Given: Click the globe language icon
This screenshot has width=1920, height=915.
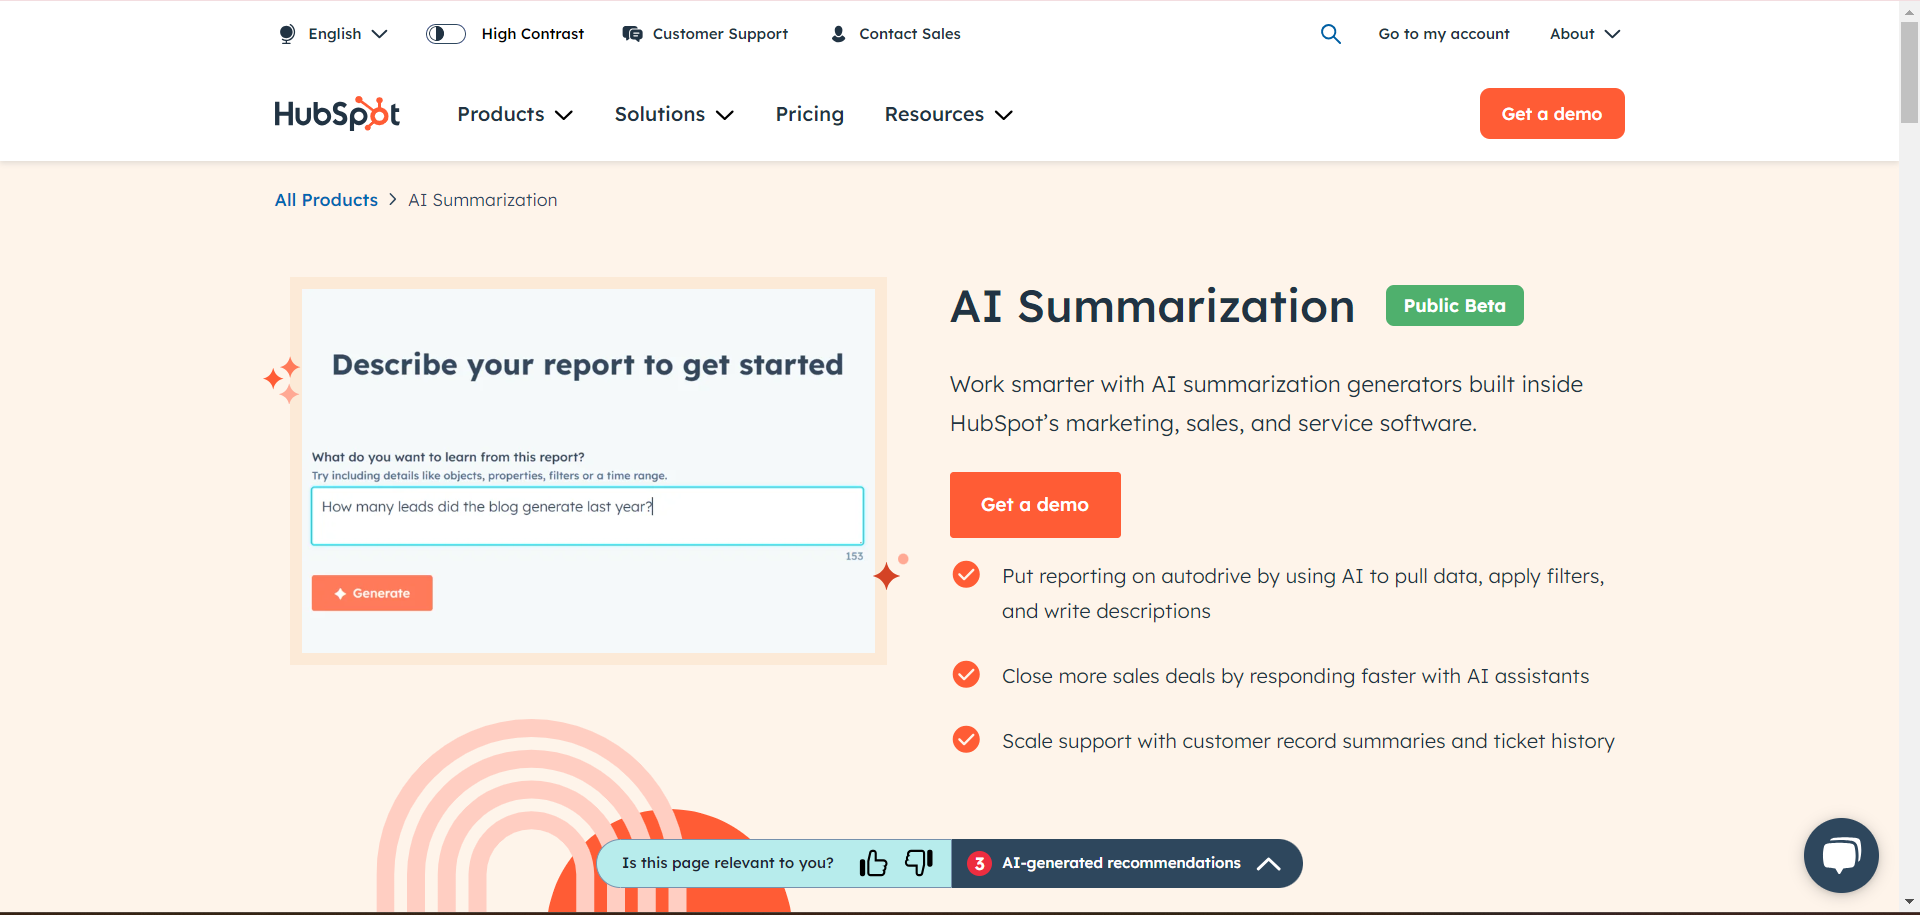Looking at the screenshot, I should pos(287,34).
